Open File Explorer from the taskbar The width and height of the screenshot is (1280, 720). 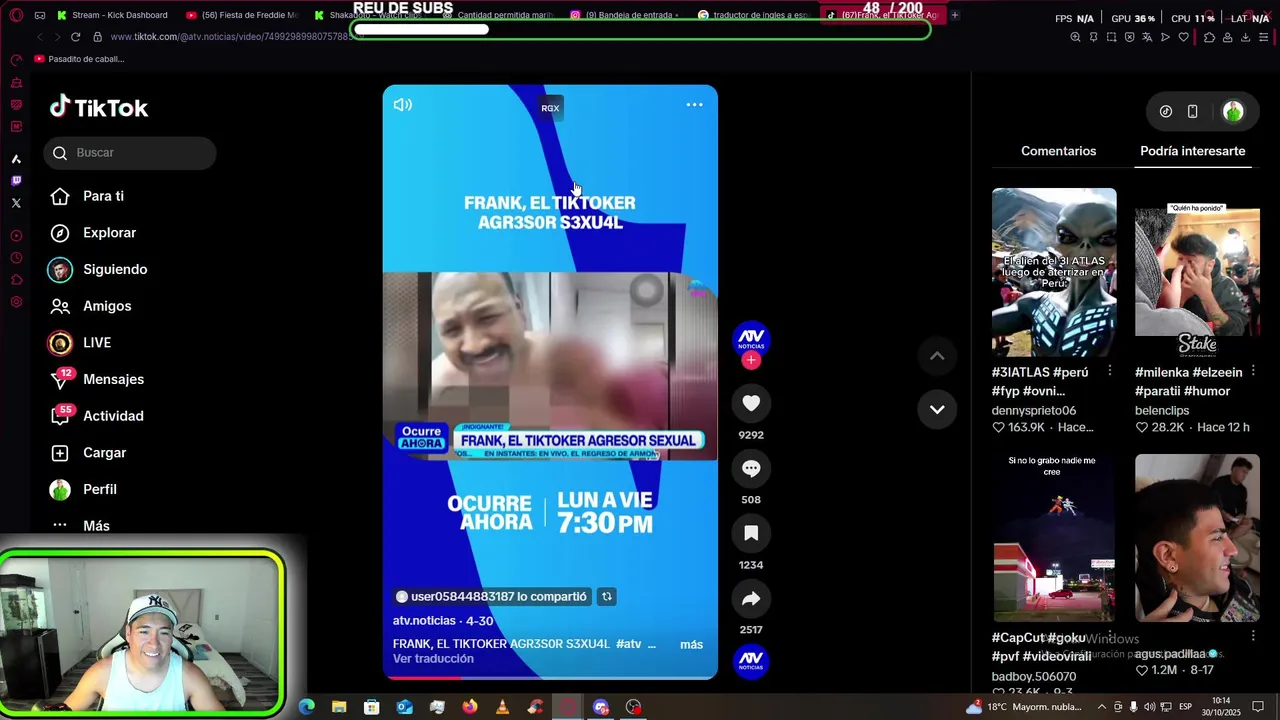(339, 707)
